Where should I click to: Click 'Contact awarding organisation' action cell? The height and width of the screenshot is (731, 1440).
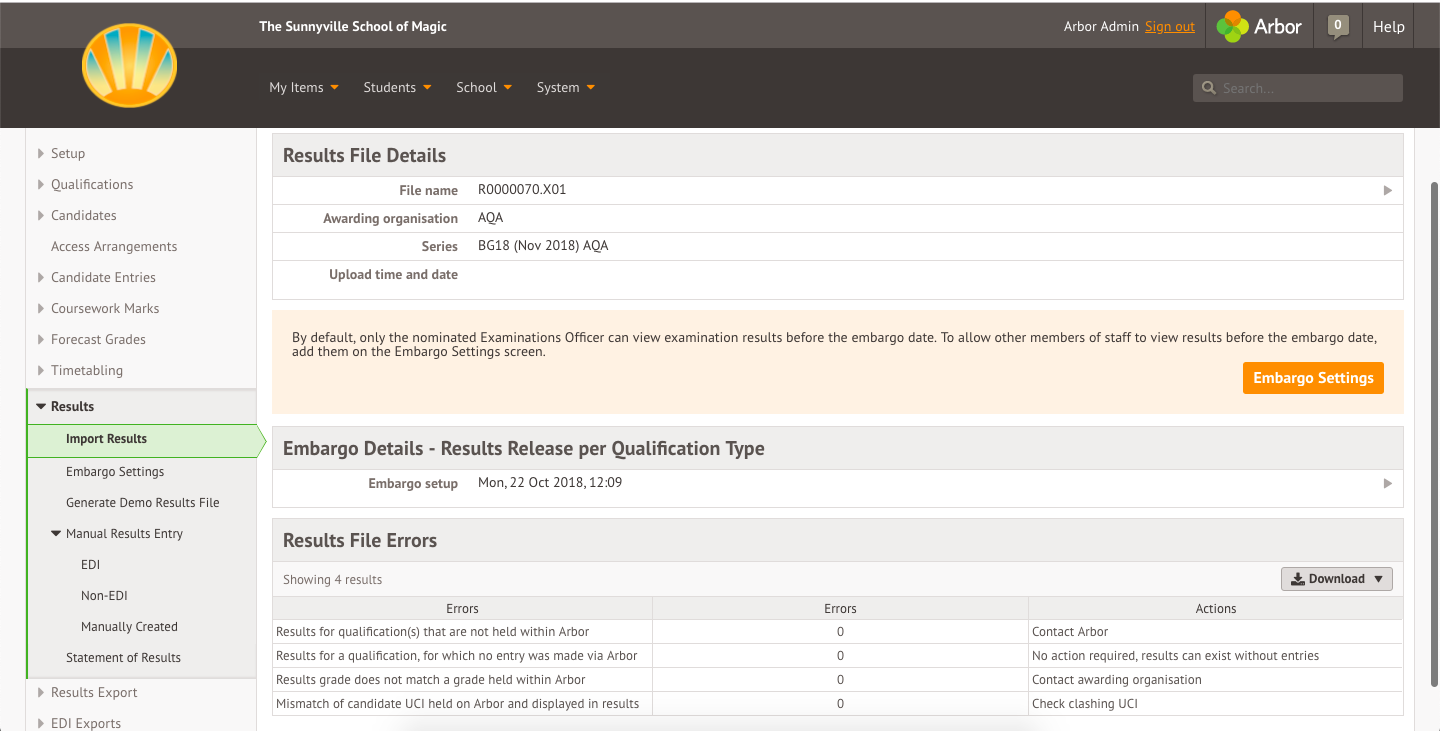point(1215,680)
